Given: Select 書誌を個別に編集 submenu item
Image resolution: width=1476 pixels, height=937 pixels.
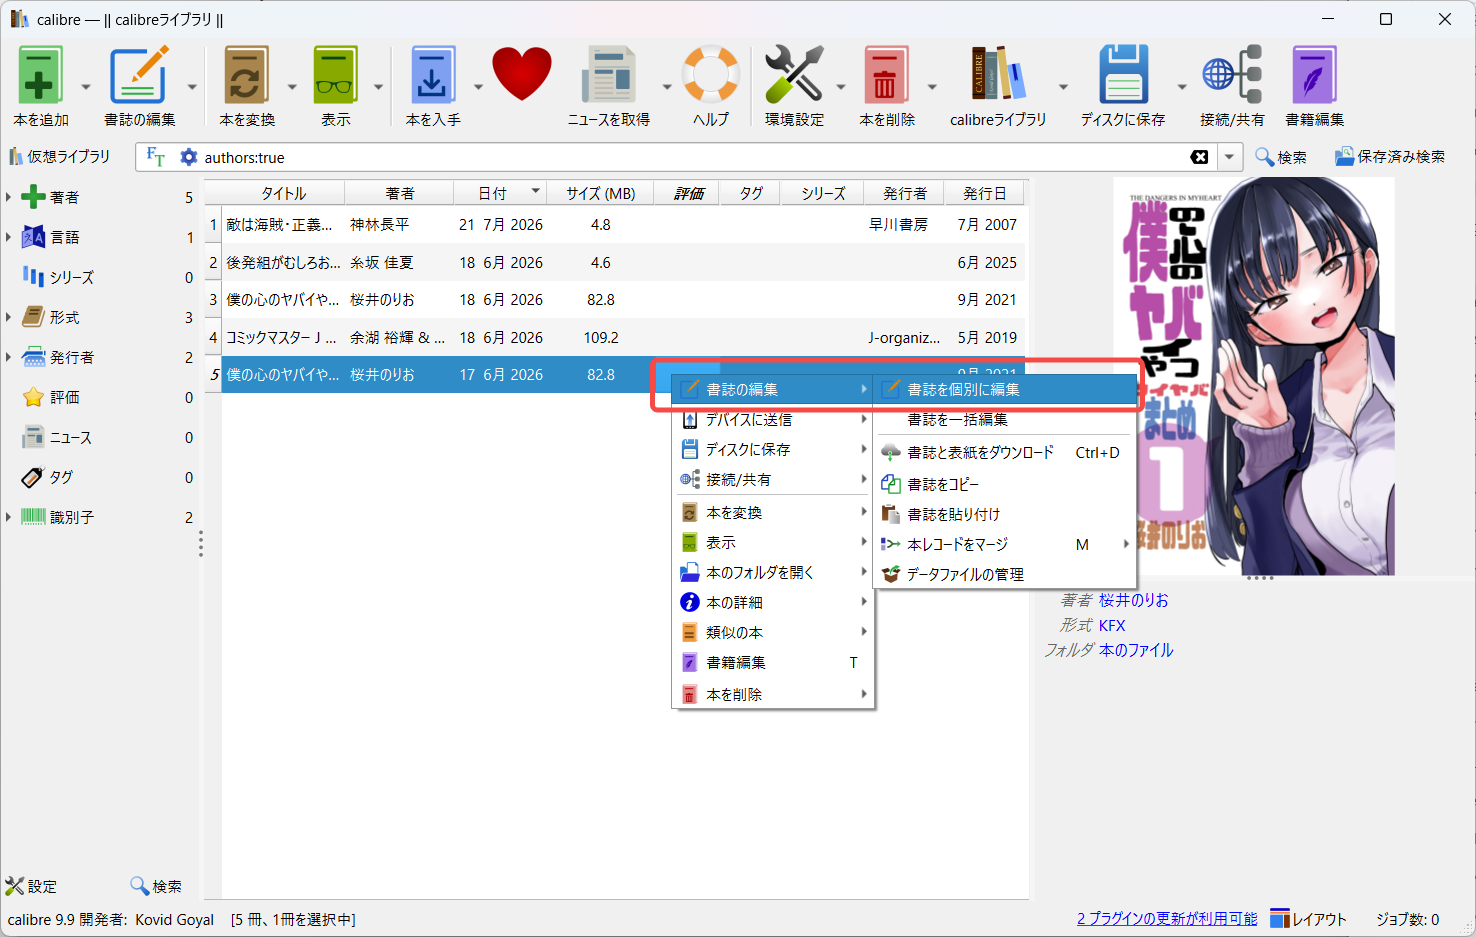Looking at the screenshot, I should click(x=1006, y=389).
